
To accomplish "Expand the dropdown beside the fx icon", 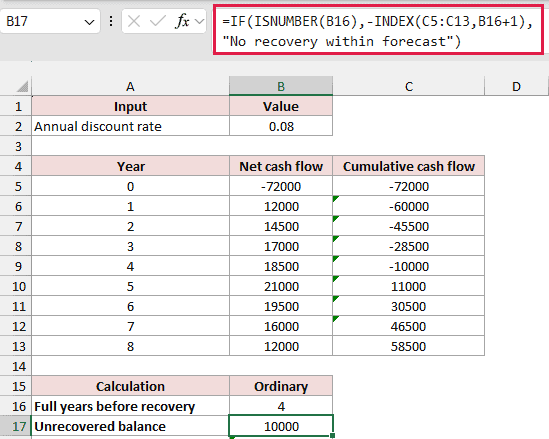I will [200, 22].
